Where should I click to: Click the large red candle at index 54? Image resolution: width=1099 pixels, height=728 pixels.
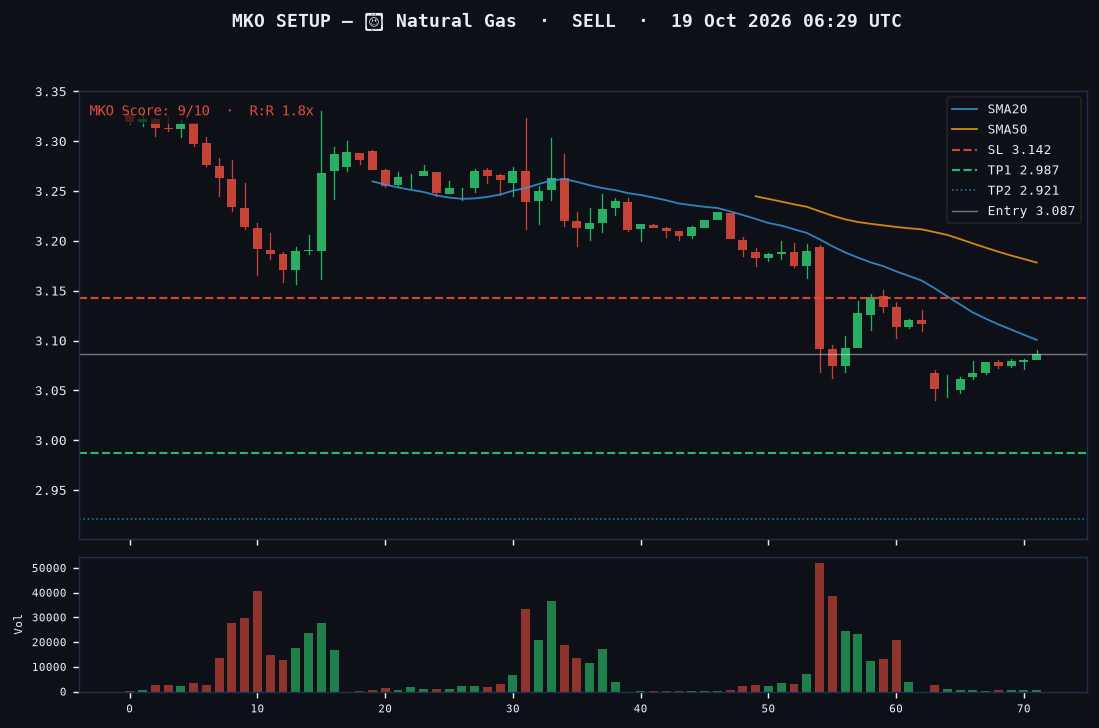[819, 298]
